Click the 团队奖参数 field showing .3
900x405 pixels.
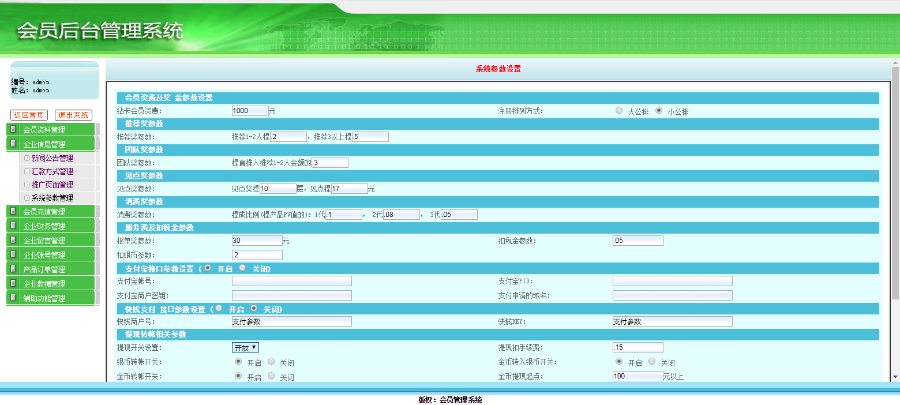329,162
